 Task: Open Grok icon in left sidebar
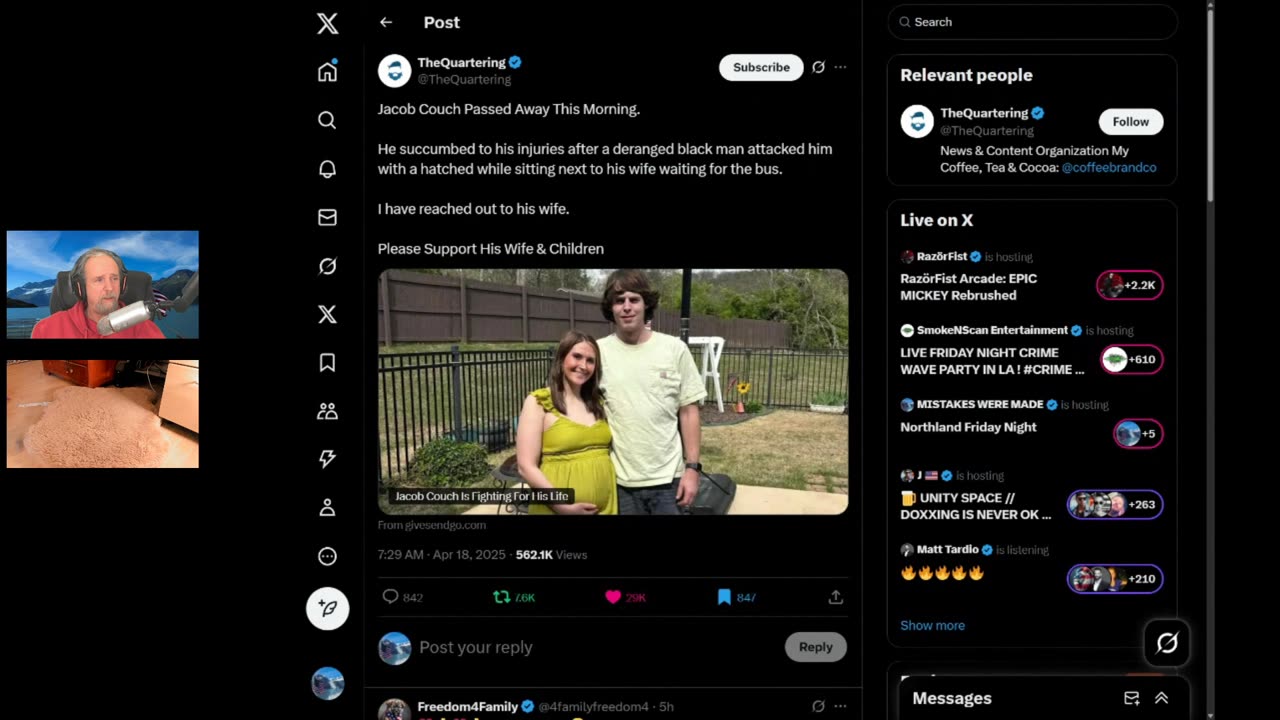pyautogui.click(x=327, y=266)
